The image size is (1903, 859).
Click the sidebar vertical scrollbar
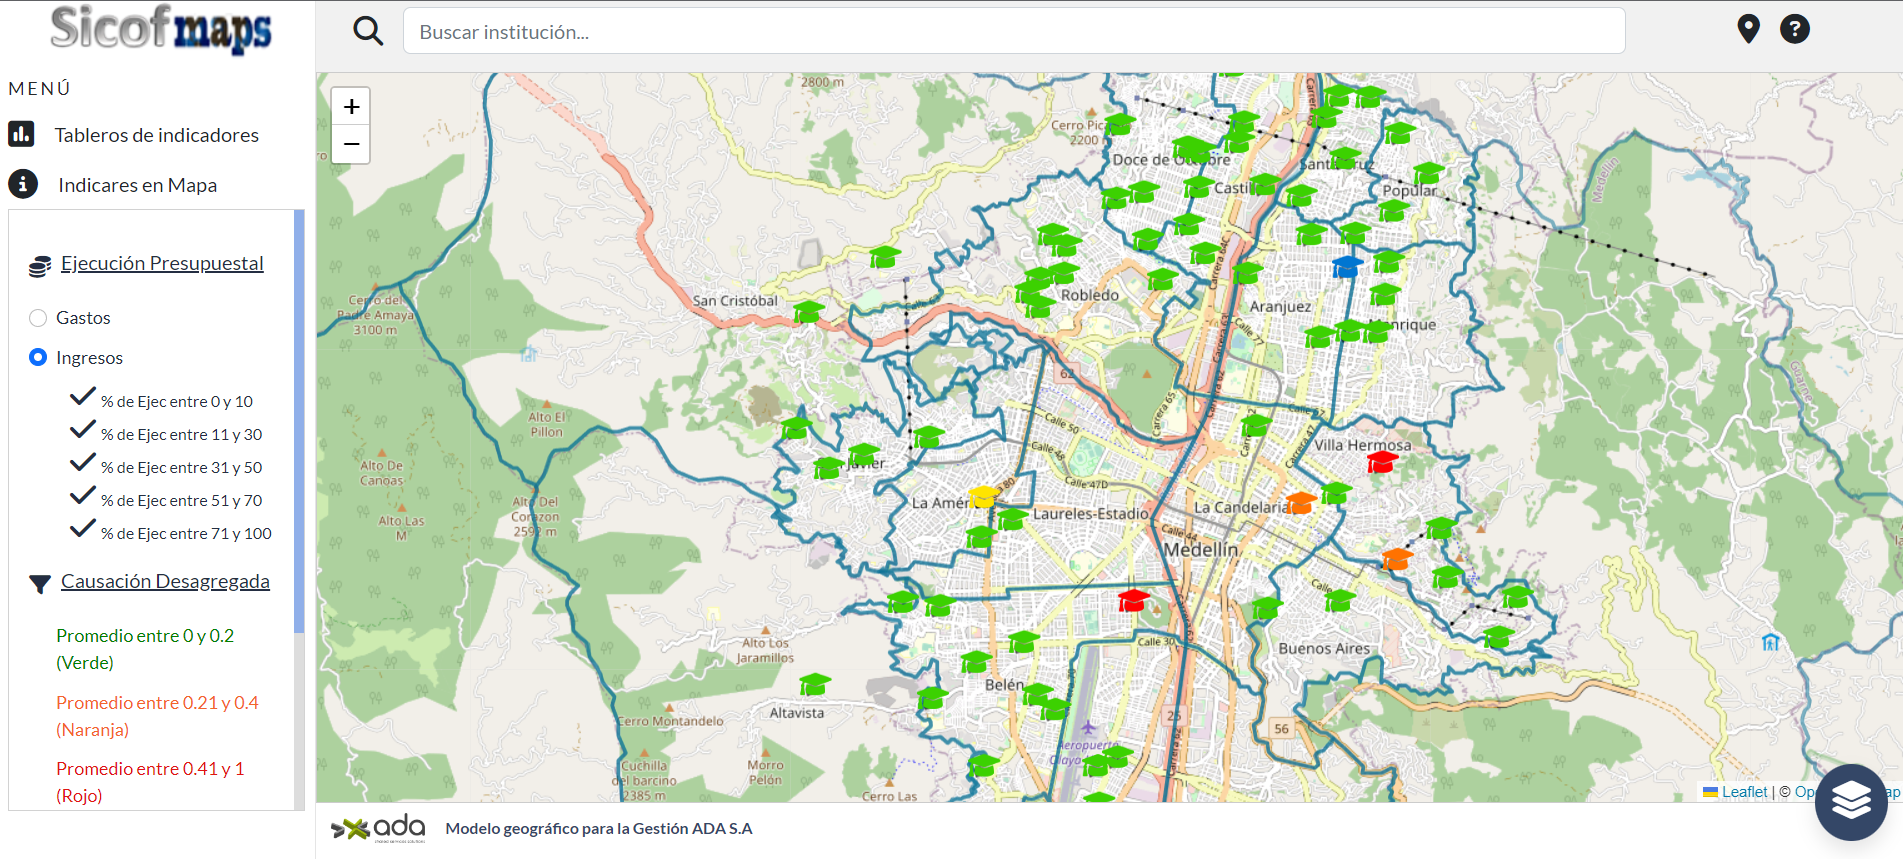click(299, 420)
